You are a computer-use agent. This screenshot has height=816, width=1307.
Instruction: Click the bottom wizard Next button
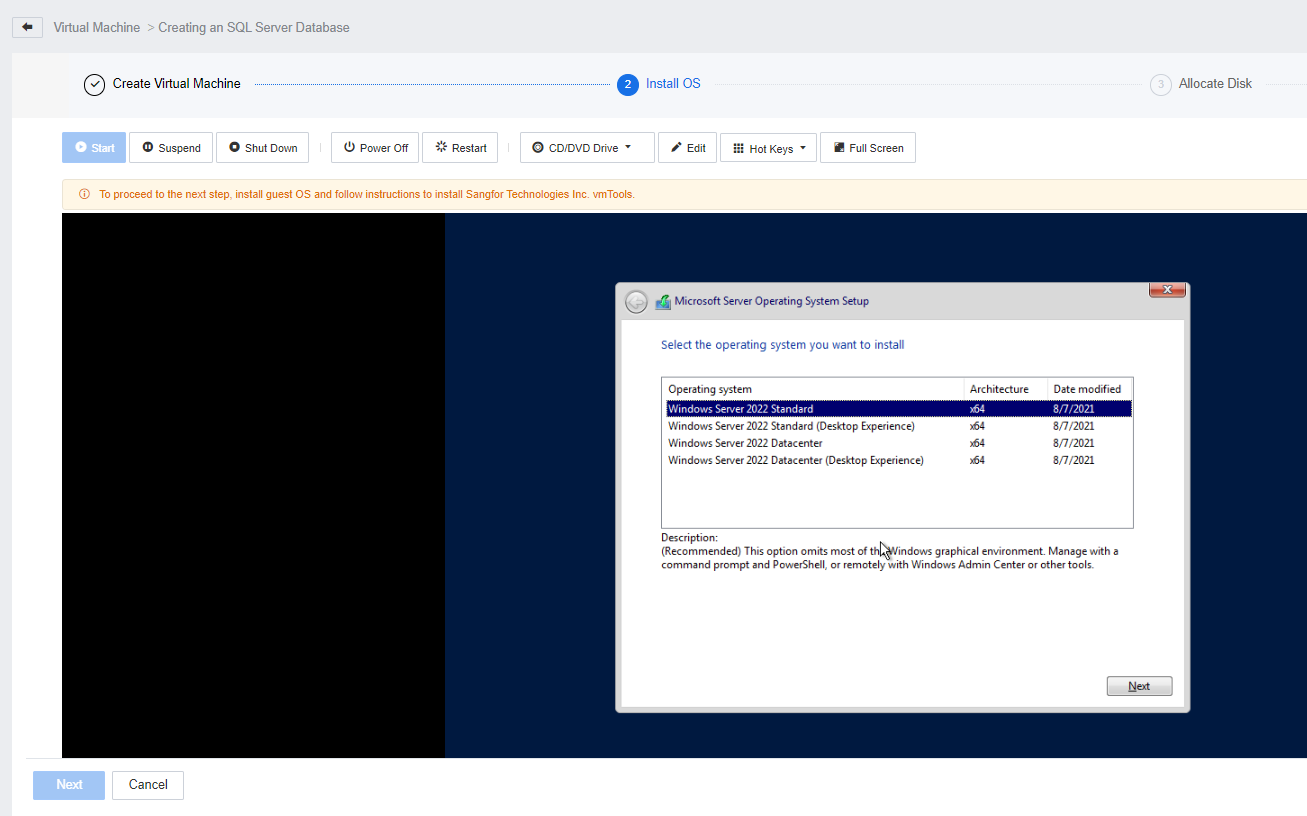coord(69,785)
